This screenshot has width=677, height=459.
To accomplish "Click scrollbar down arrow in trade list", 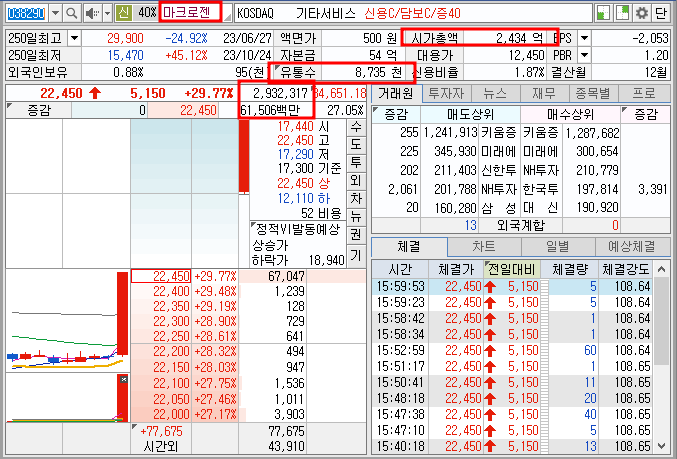I will click(661, 445).
